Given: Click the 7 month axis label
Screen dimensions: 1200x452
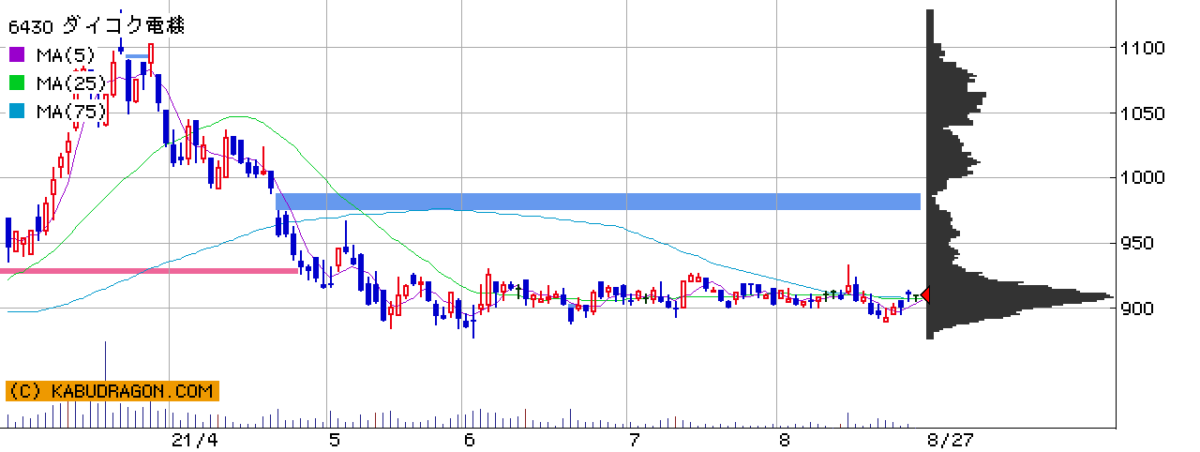Looking at the screenshot, I should tap(634, 439).
